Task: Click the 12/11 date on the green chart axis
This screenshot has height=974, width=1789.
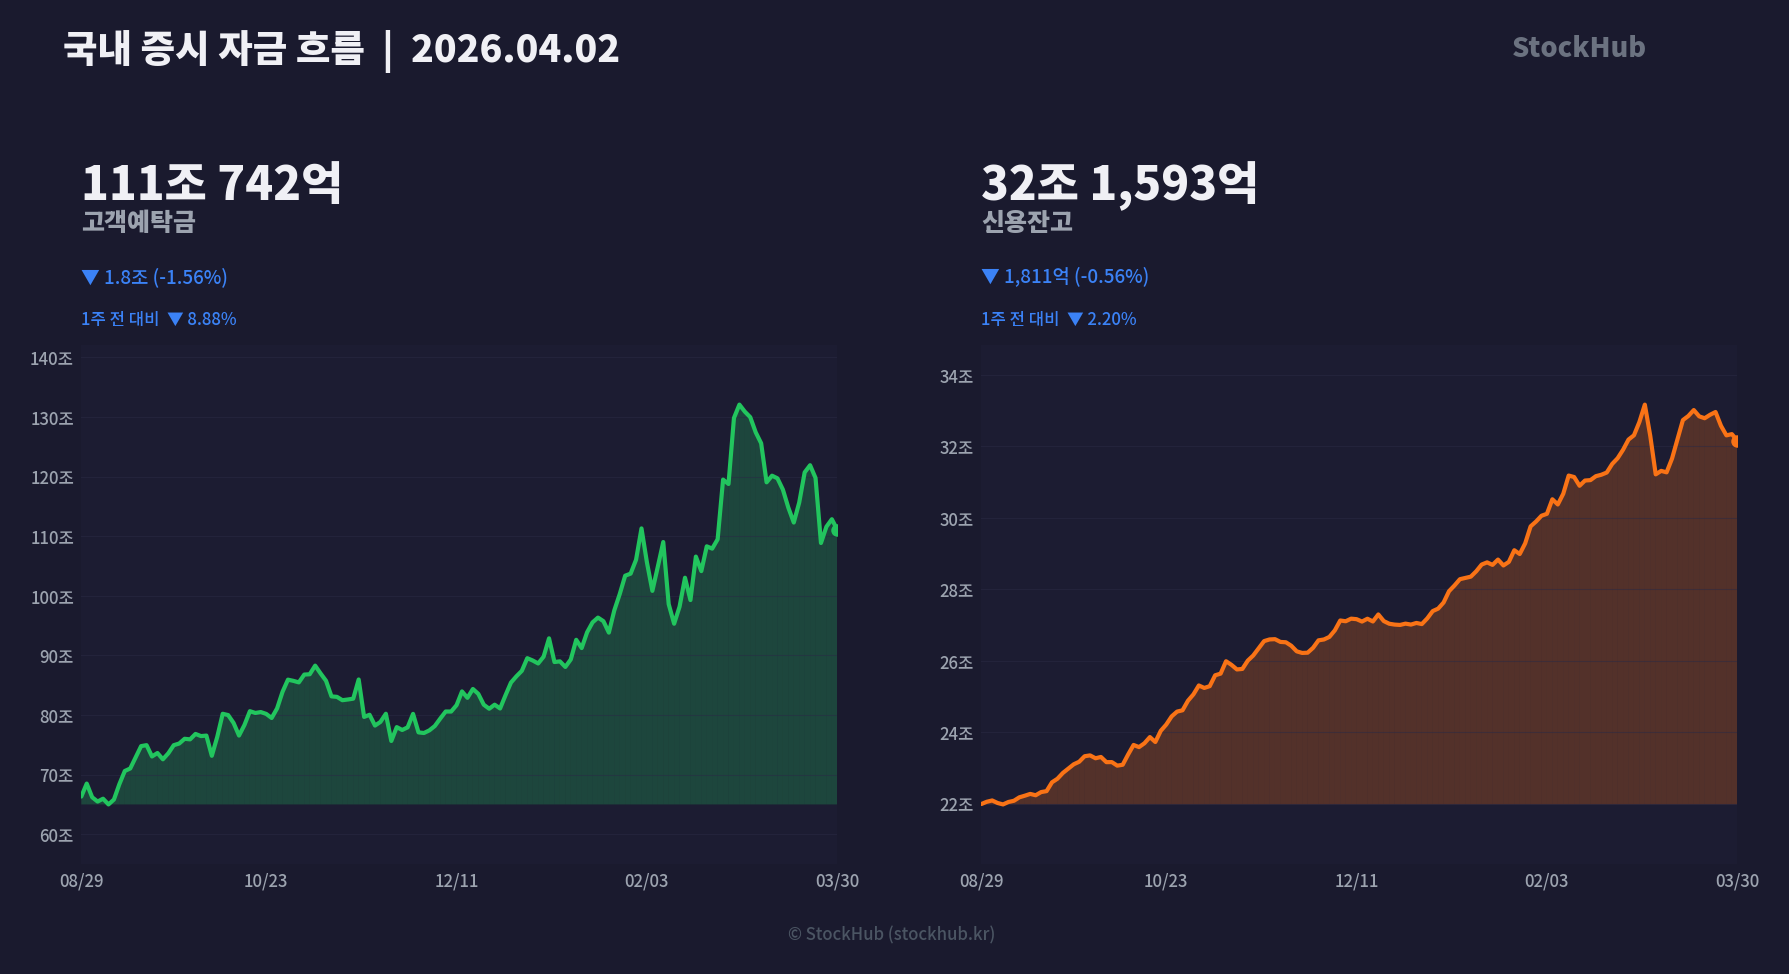Action: pyautogui.click(x=456, y=881)
